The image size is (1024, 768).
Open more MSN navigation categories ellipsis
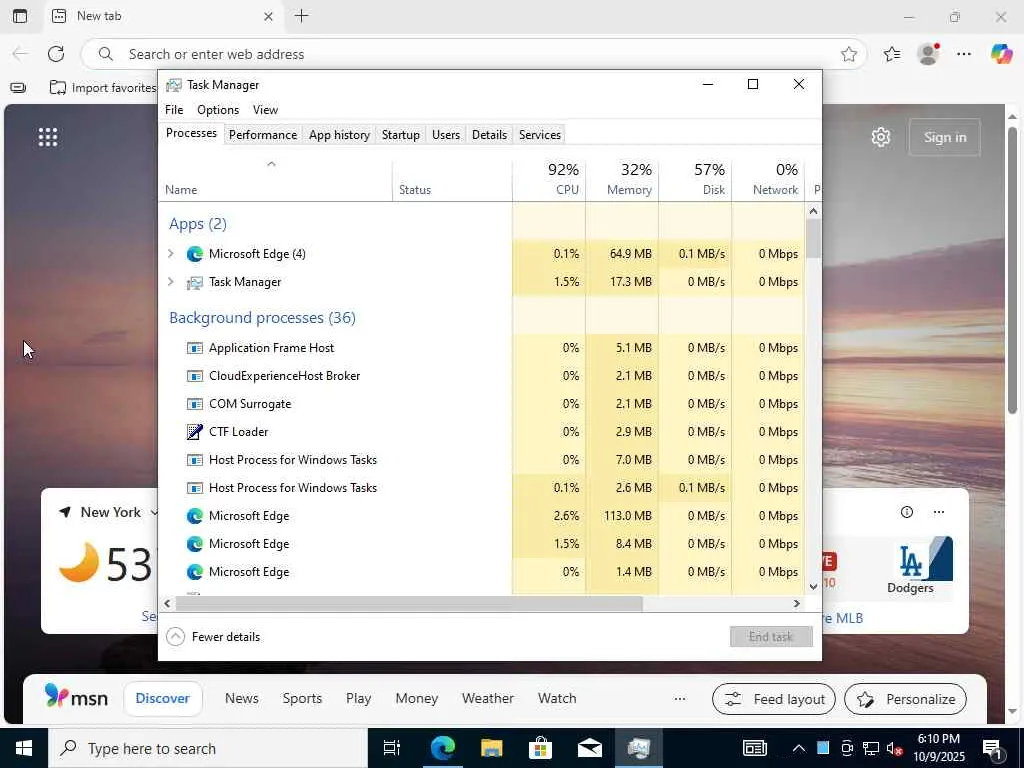(x=680, y=699)
